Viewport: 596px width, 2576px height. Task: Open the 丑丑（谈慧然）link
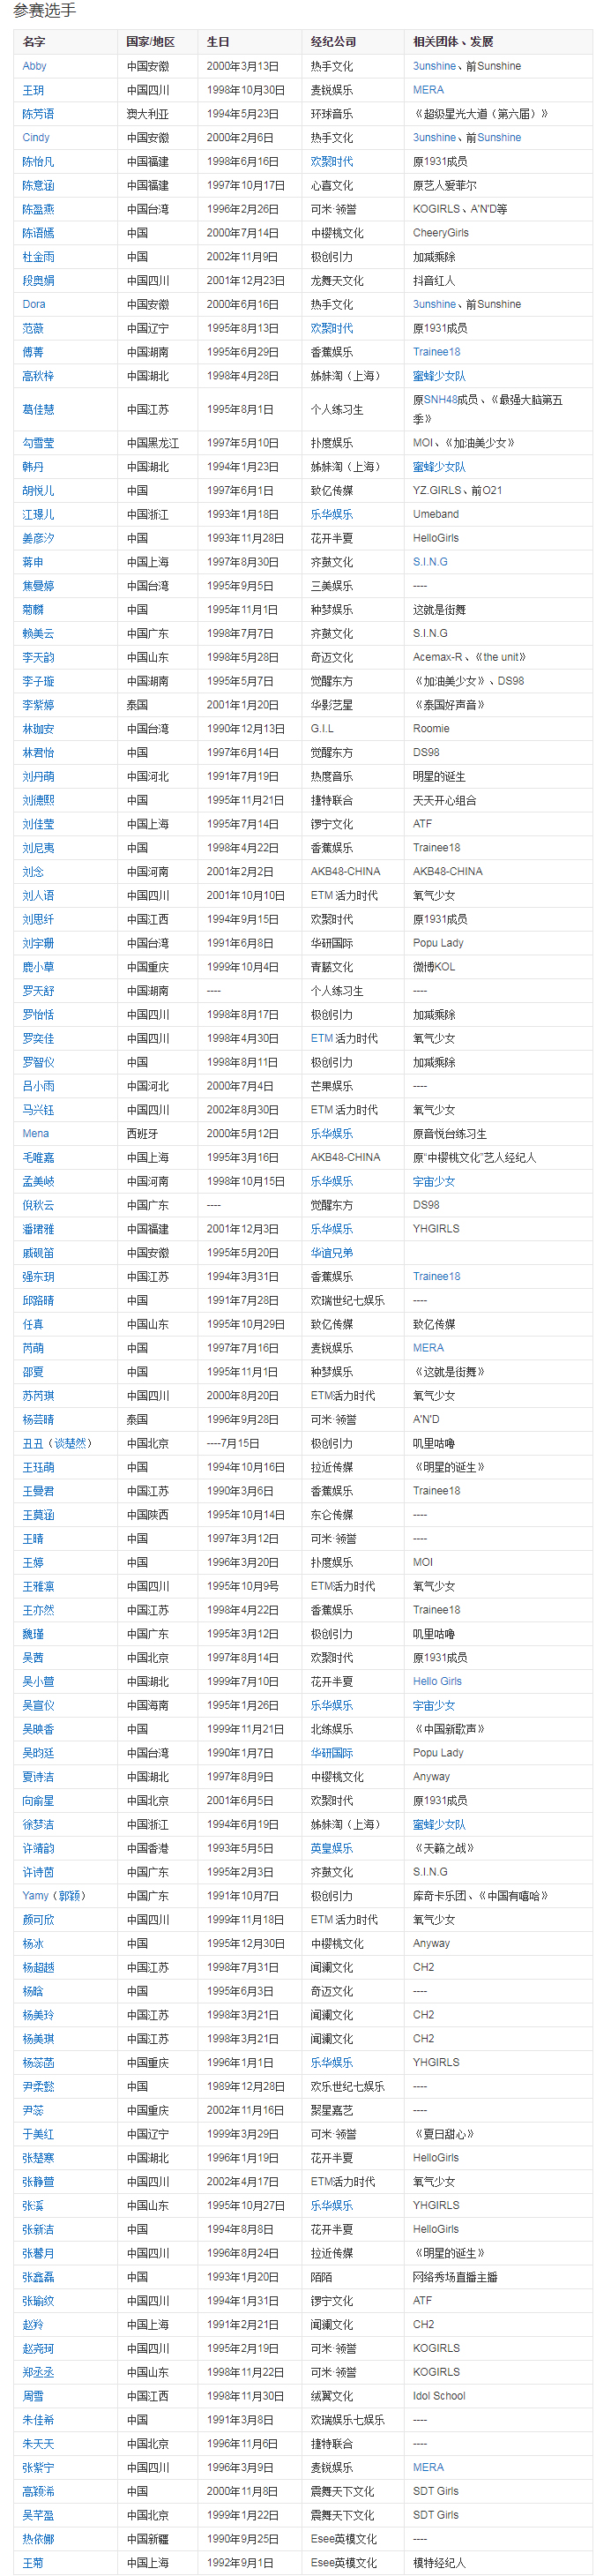click(x=57, y=1443)
